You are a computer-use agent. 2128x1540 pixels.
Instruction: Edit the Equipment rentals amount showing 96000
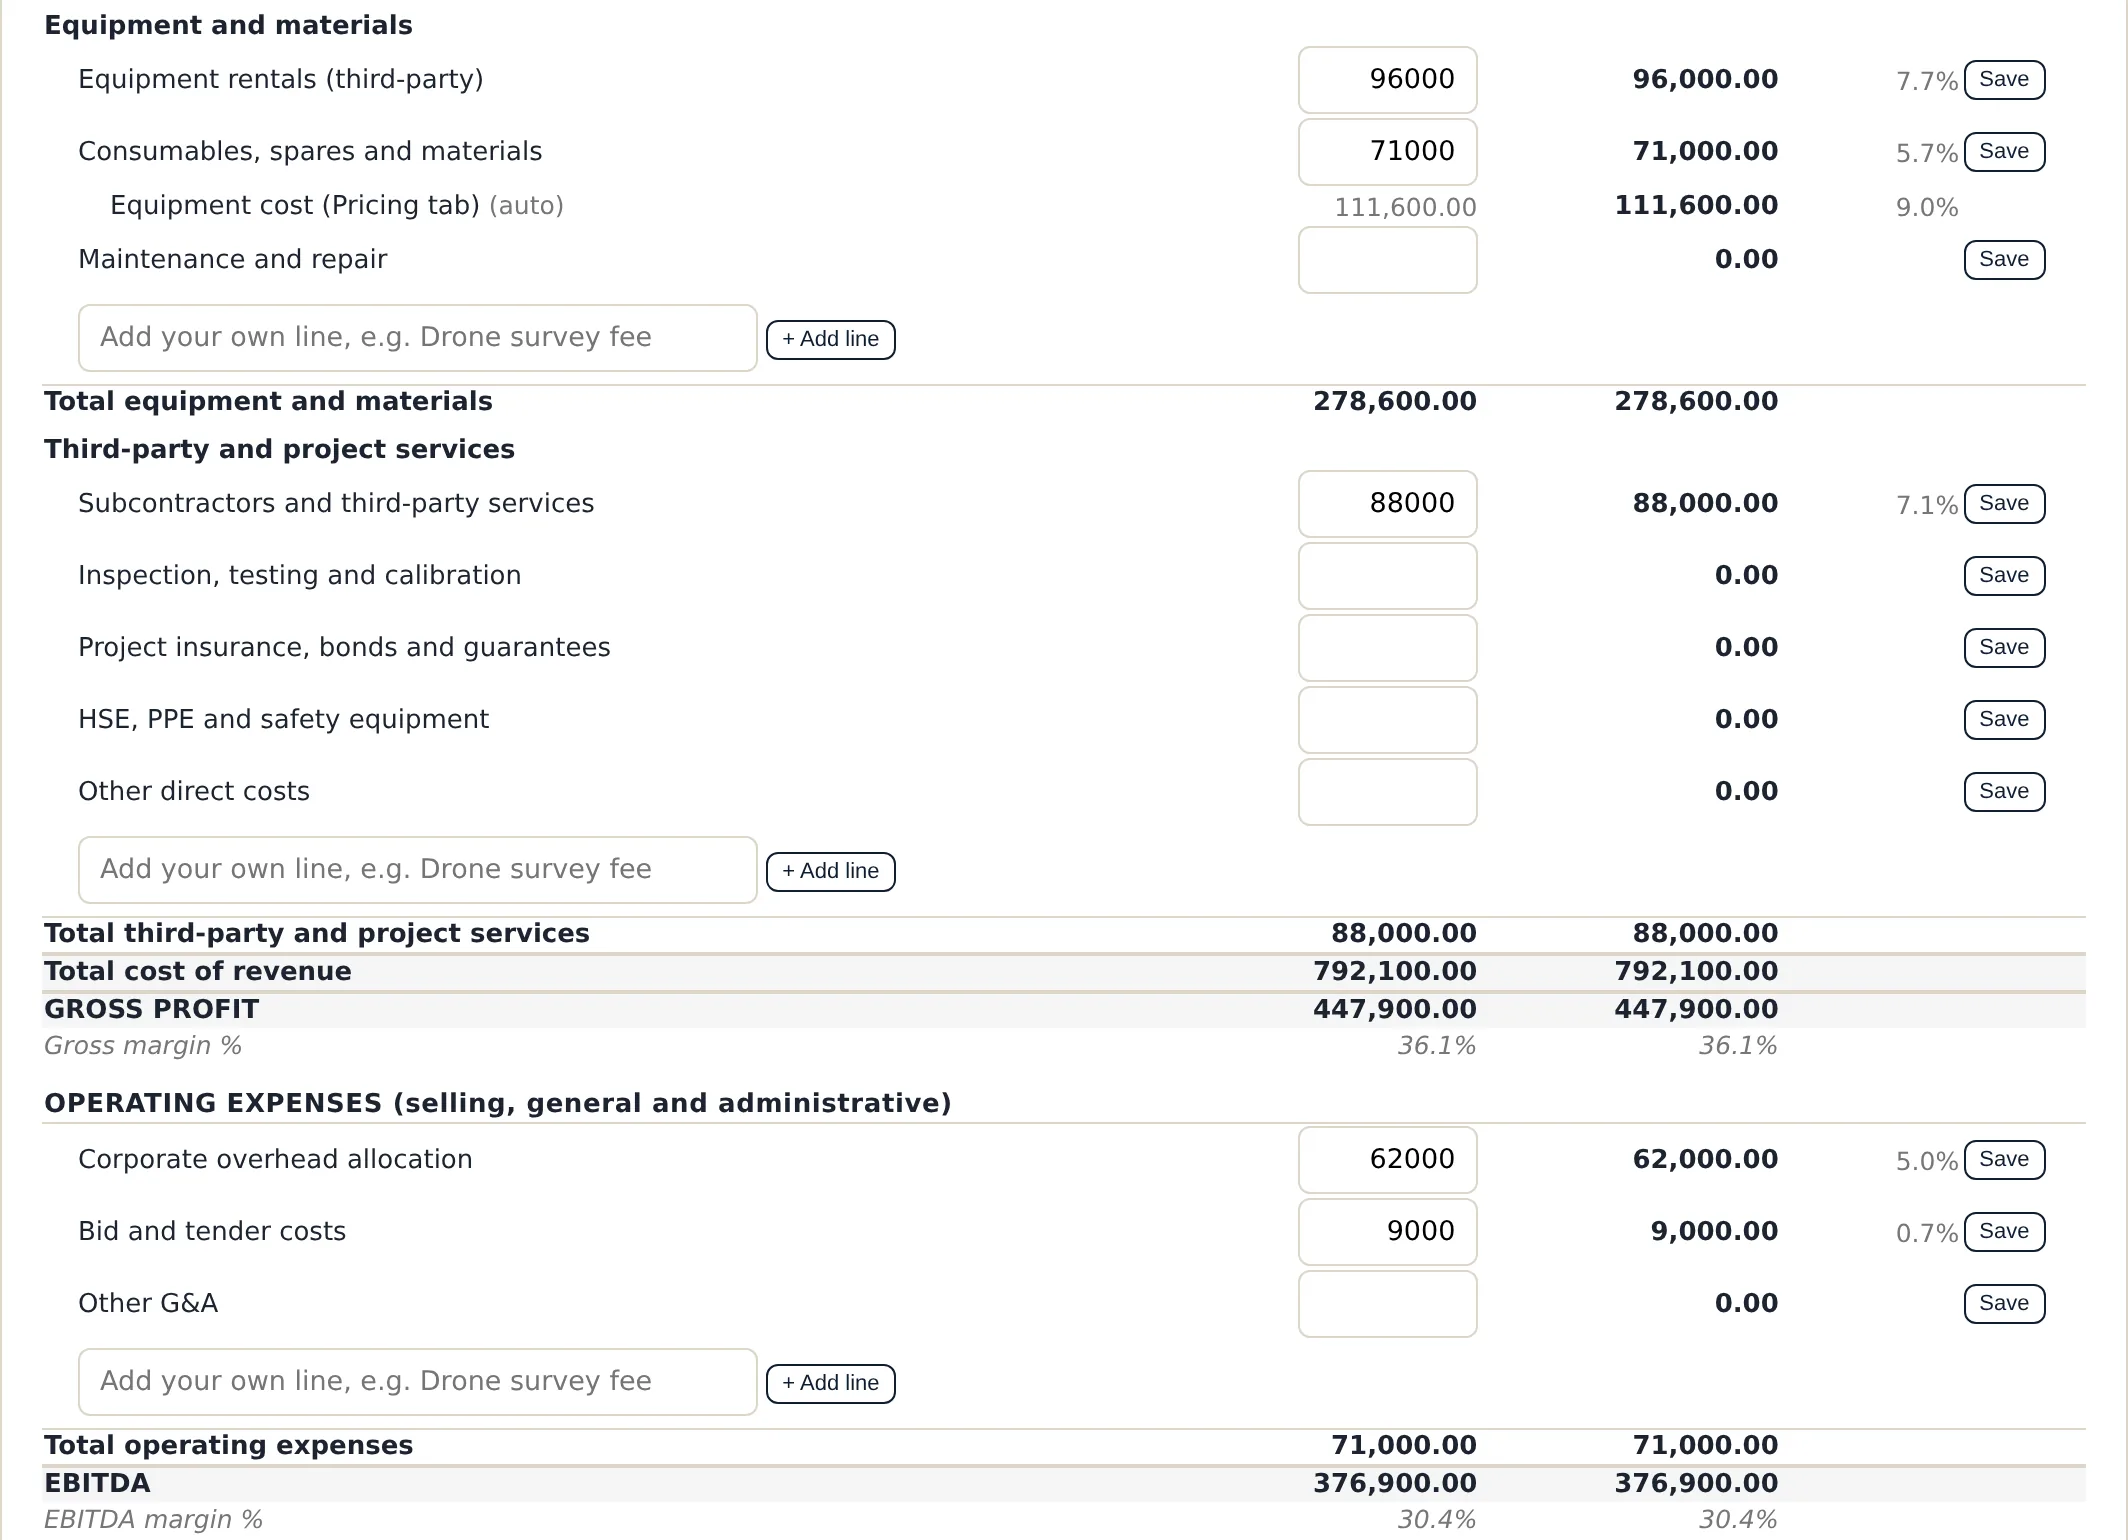click(1387, 80)
